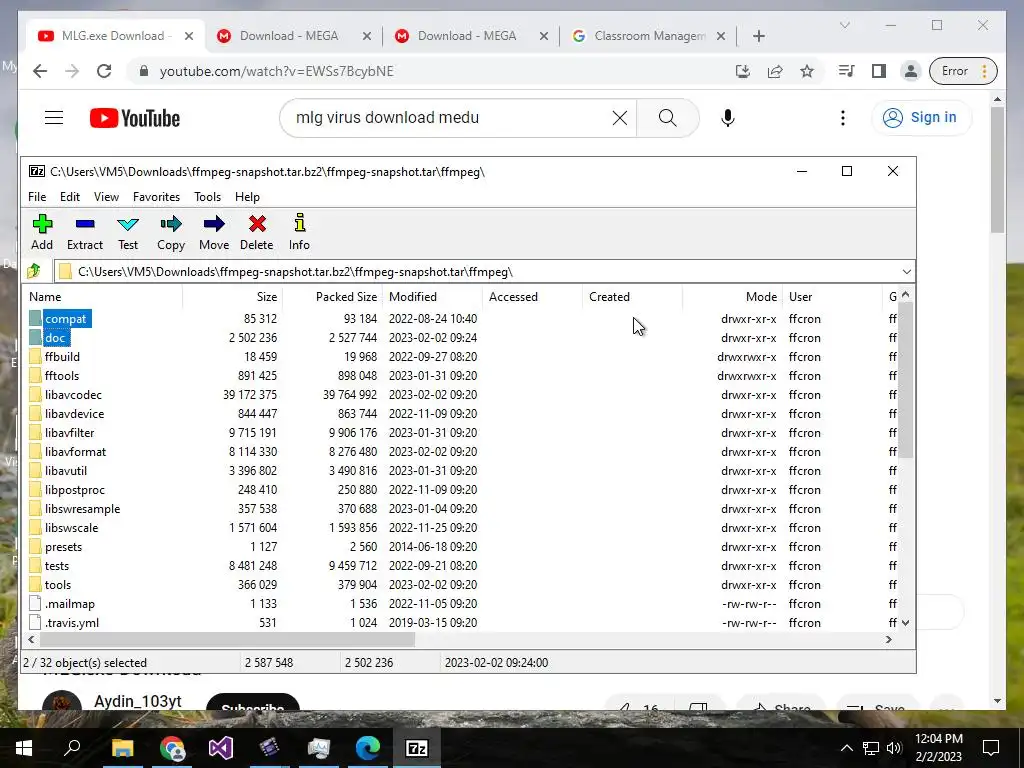The width and height of the screenshot is (1024, 768).
Task: Open the YouTube hamburger guide menu
Action: tap(54, 118)
